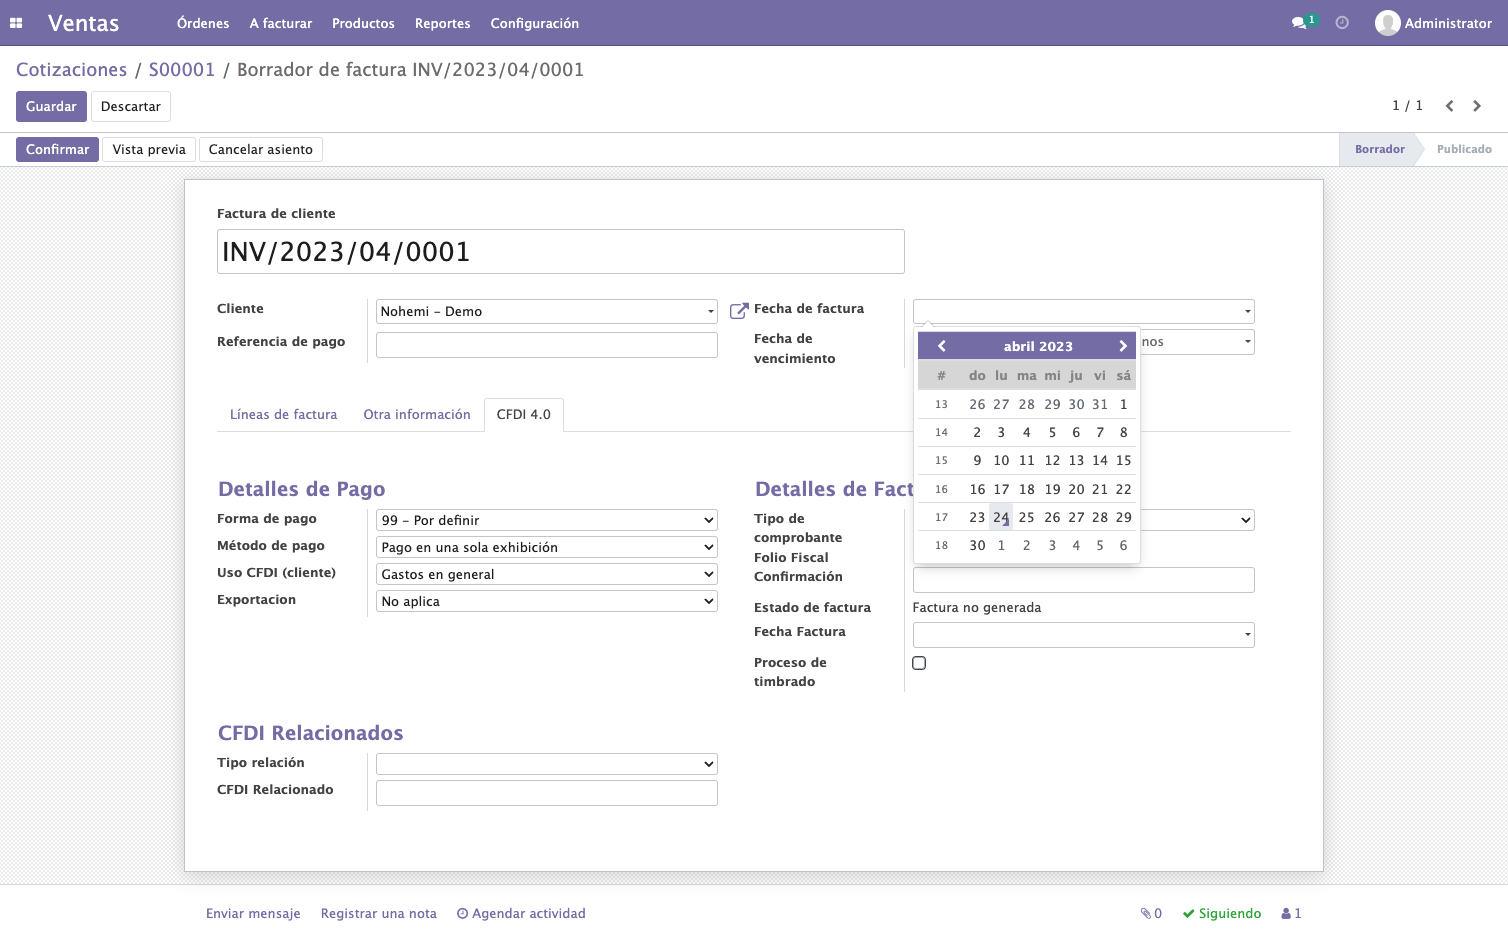Go to Cotizaciones breadcrumb
The height and width of the screenshot is (944, 1508).
pos(72,70)
